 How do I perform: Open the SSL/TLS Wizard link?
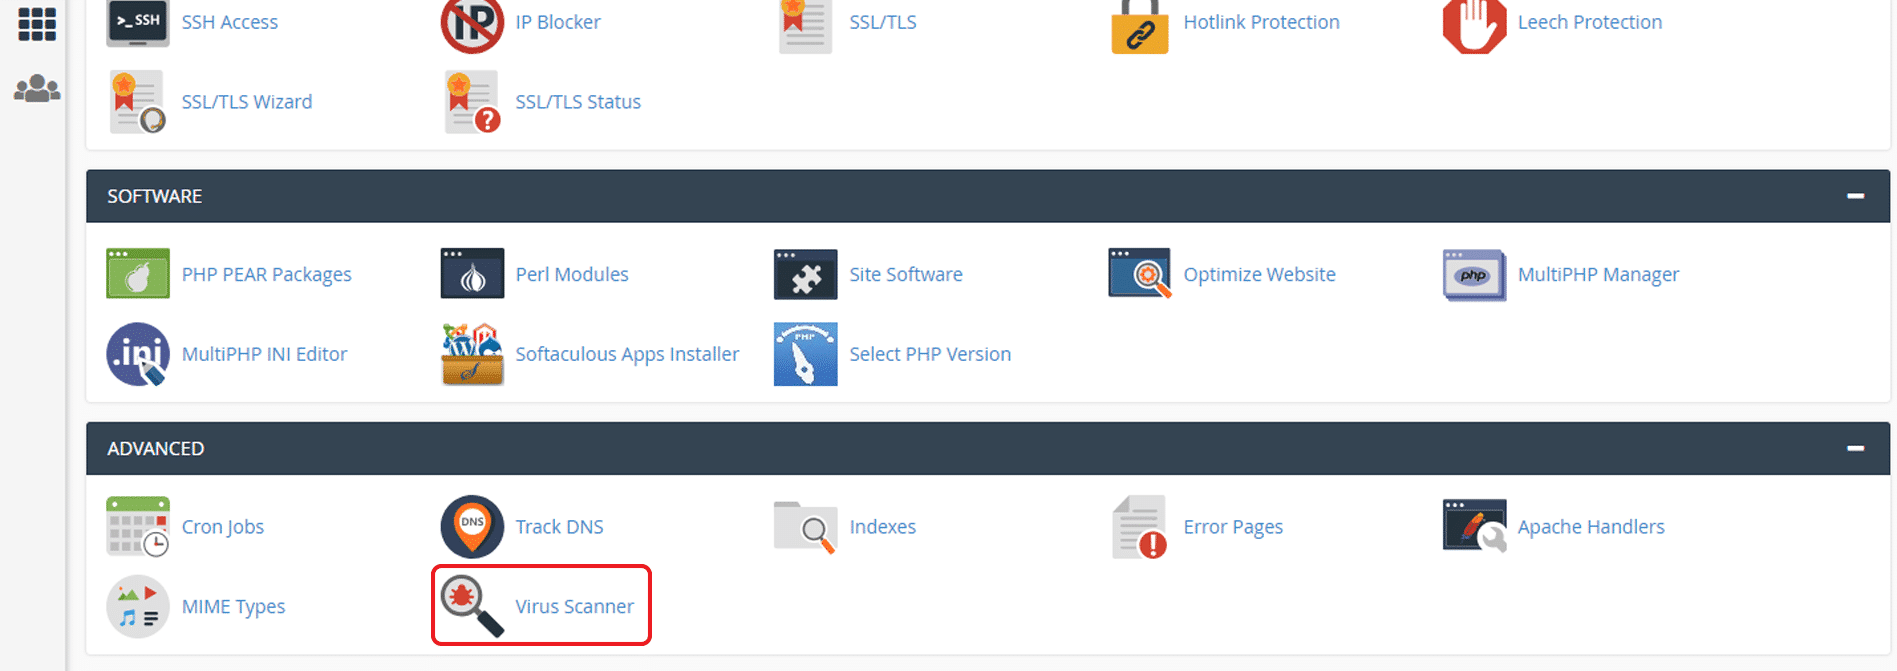click(x=247, y=102)
